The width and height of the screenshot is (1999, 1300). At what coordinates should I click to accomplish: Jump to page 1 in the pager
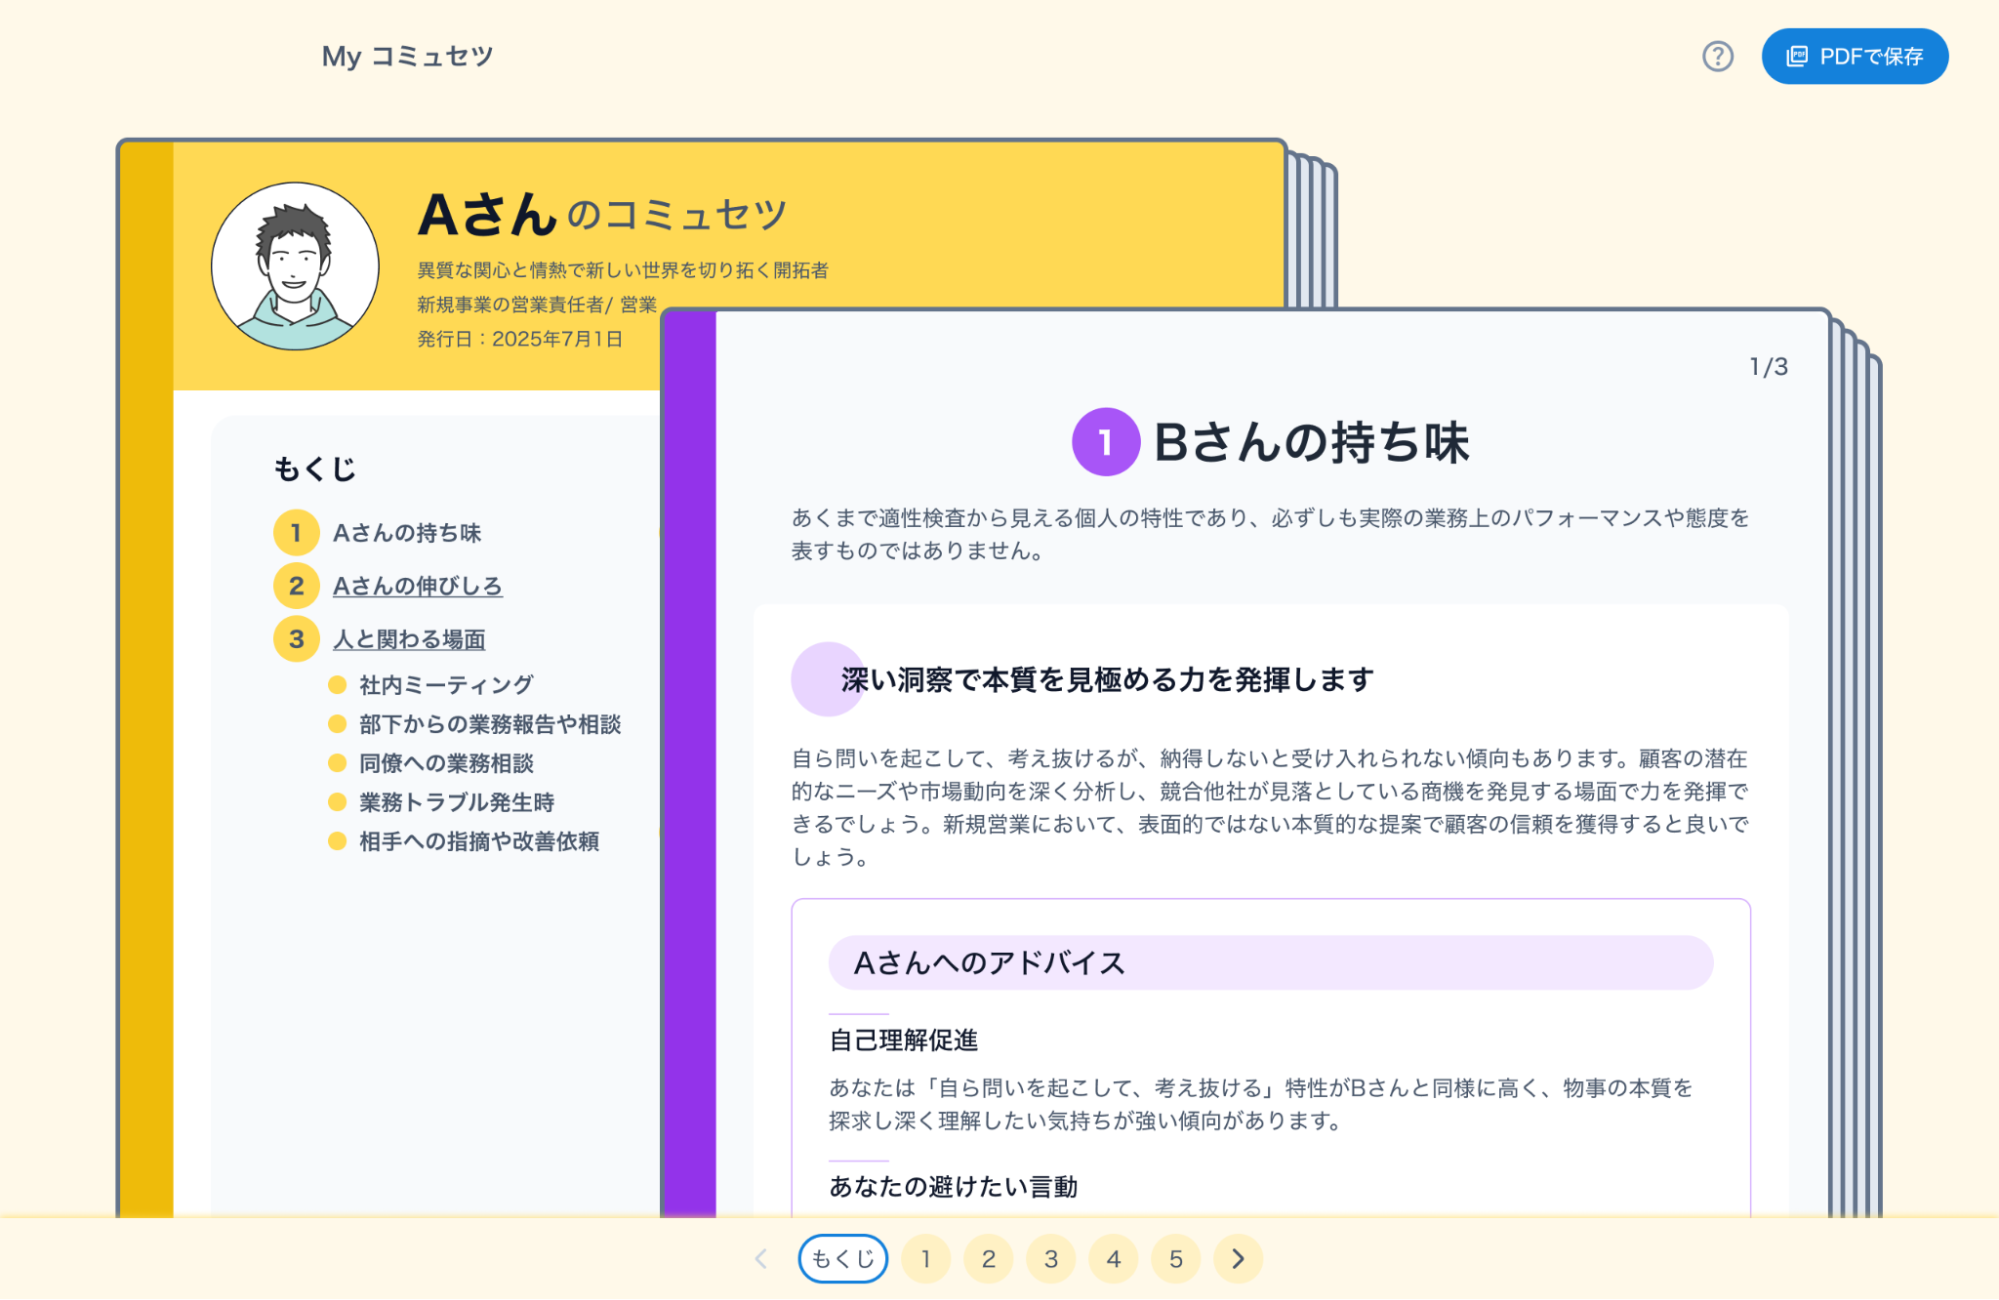[x=926, y=1259]
